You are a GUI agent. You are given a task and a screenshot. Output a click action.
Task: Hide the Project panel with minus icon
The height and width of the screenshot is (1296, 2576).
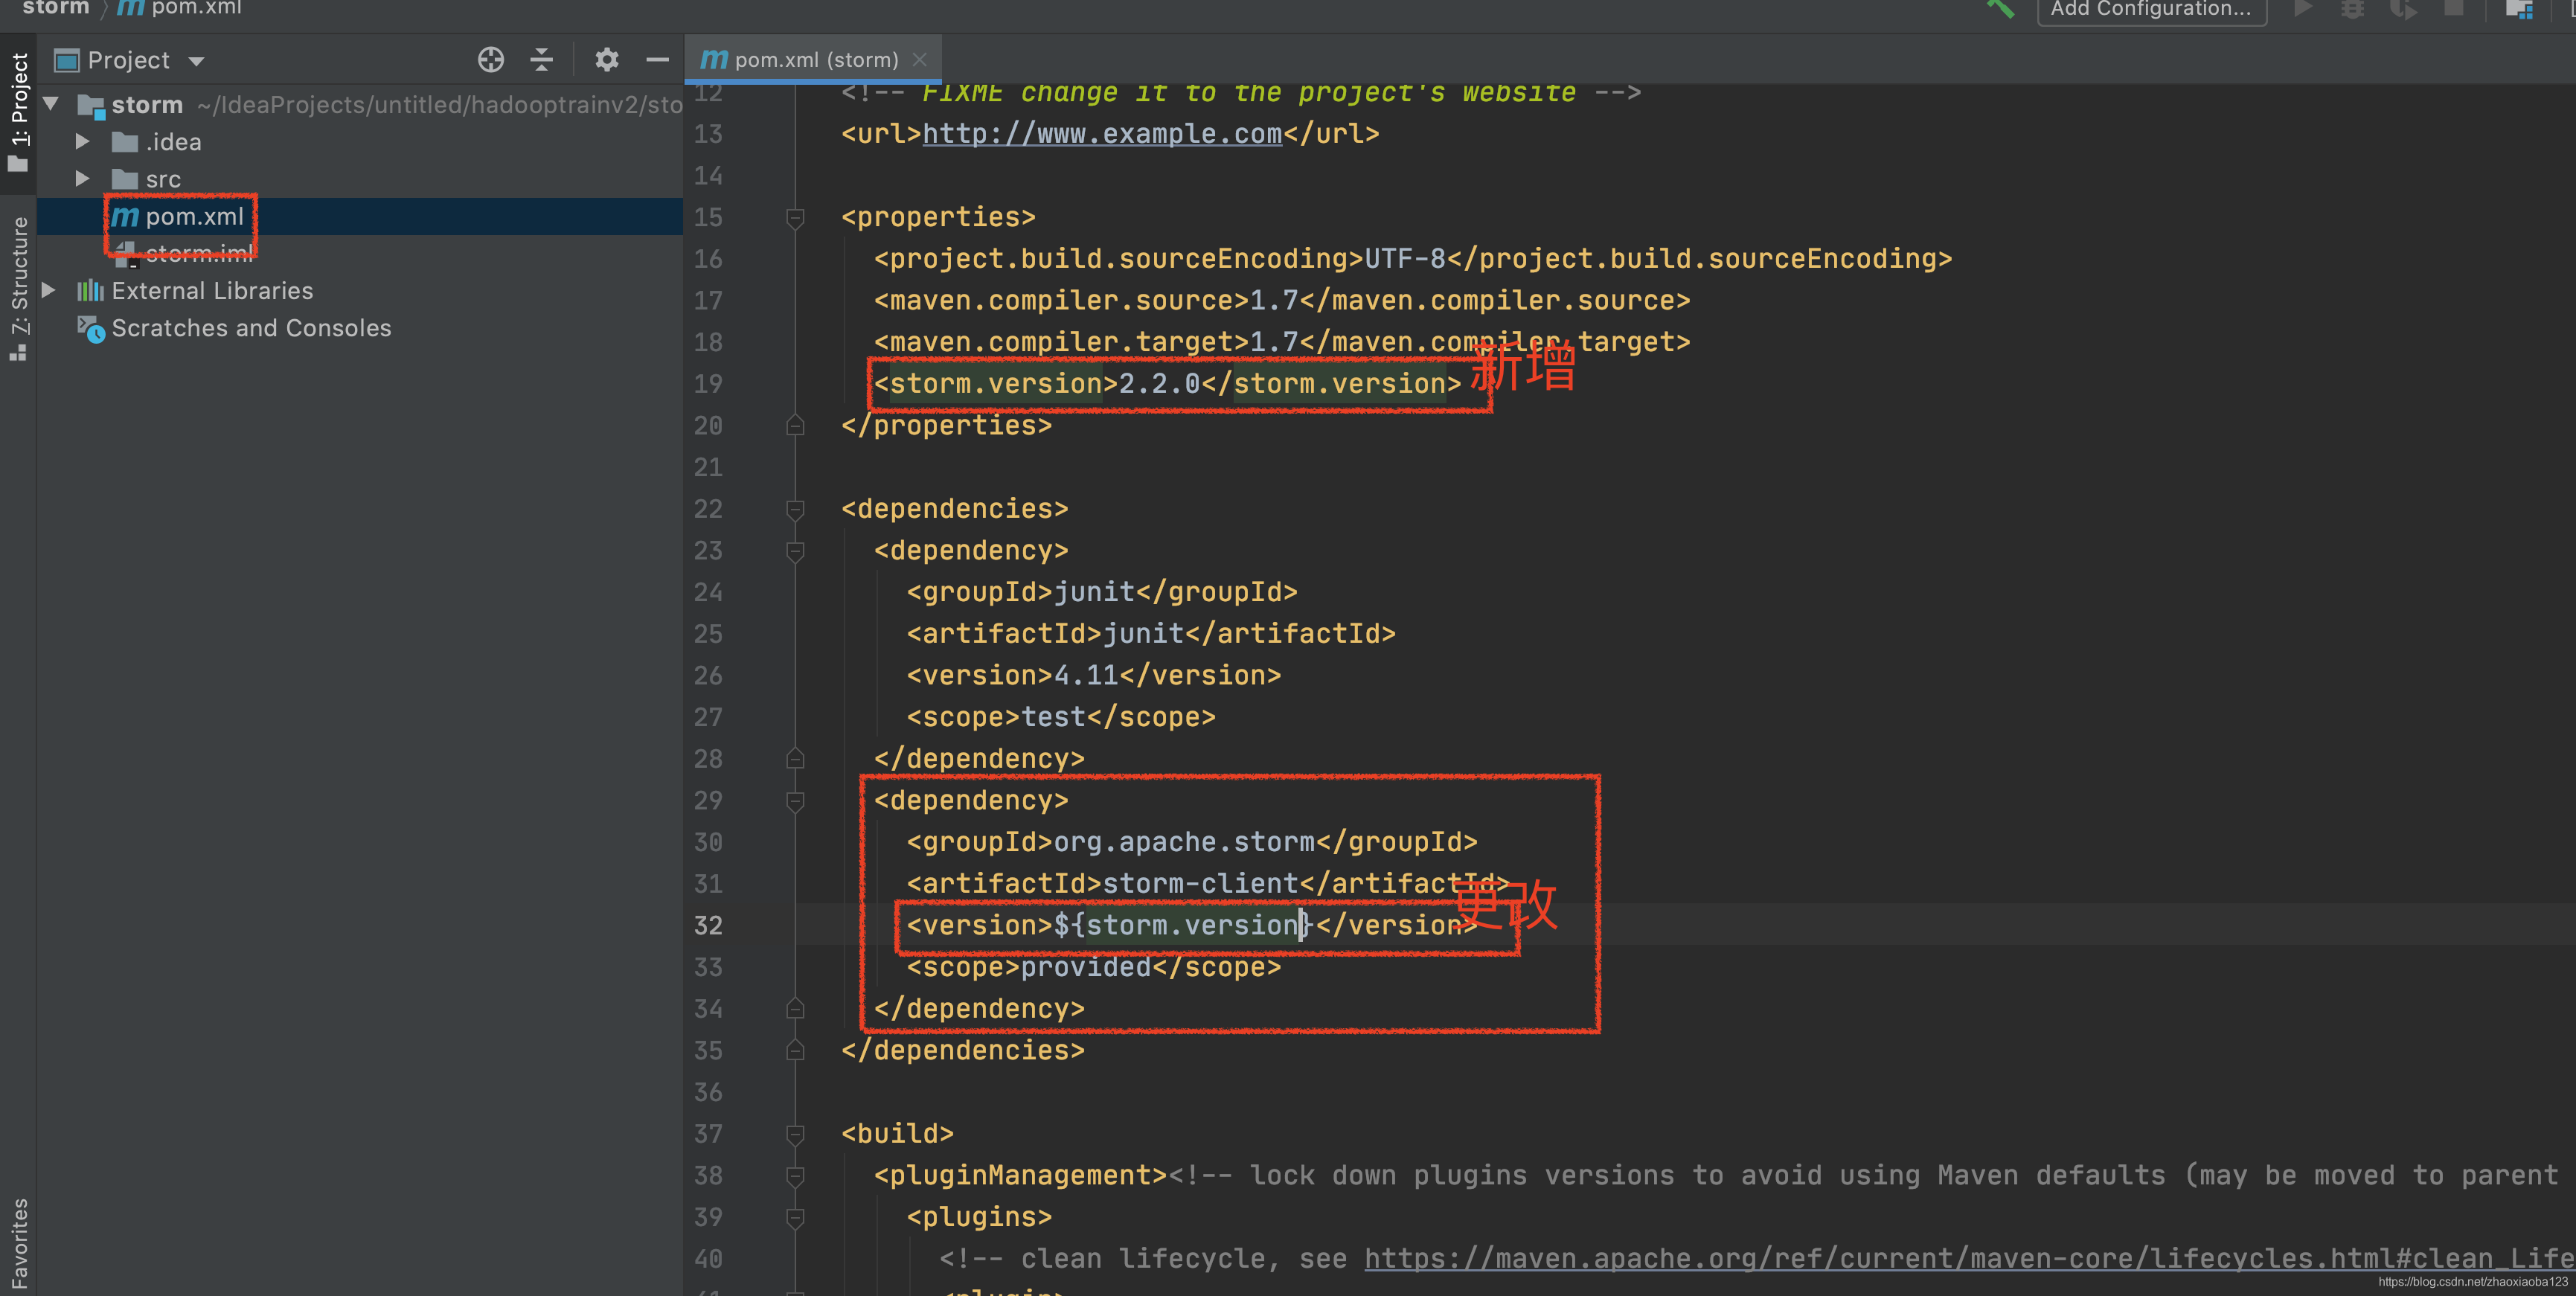coord(657,60)
